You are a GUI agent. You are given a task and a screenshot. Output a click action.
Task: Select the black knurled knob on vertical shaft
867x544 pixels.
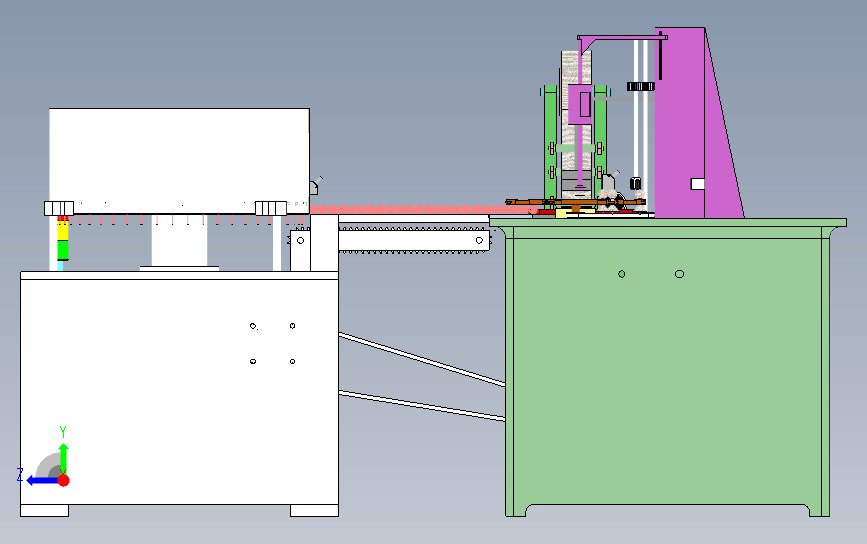coord(641,86)
